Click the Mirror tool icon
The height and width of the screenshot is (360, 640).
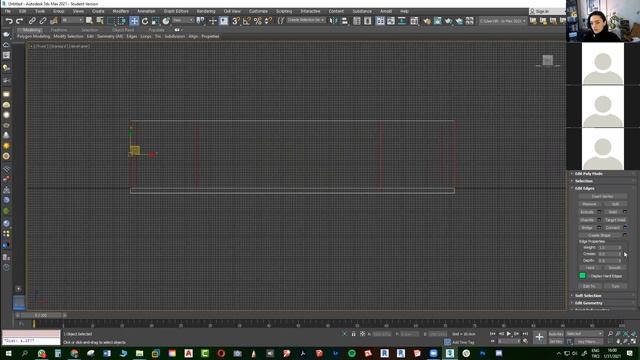click(x=334, y=21)
